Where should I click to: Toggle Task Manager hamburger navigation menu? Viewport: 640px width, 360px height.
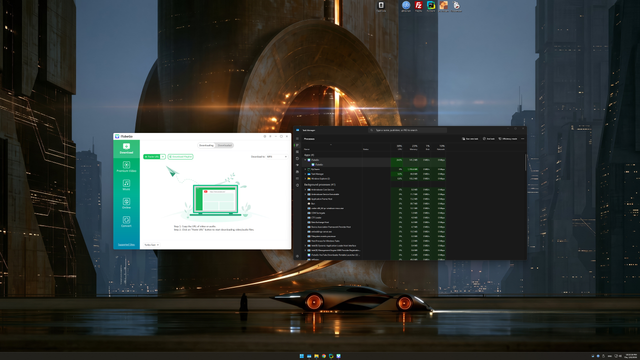coord(297,139)
